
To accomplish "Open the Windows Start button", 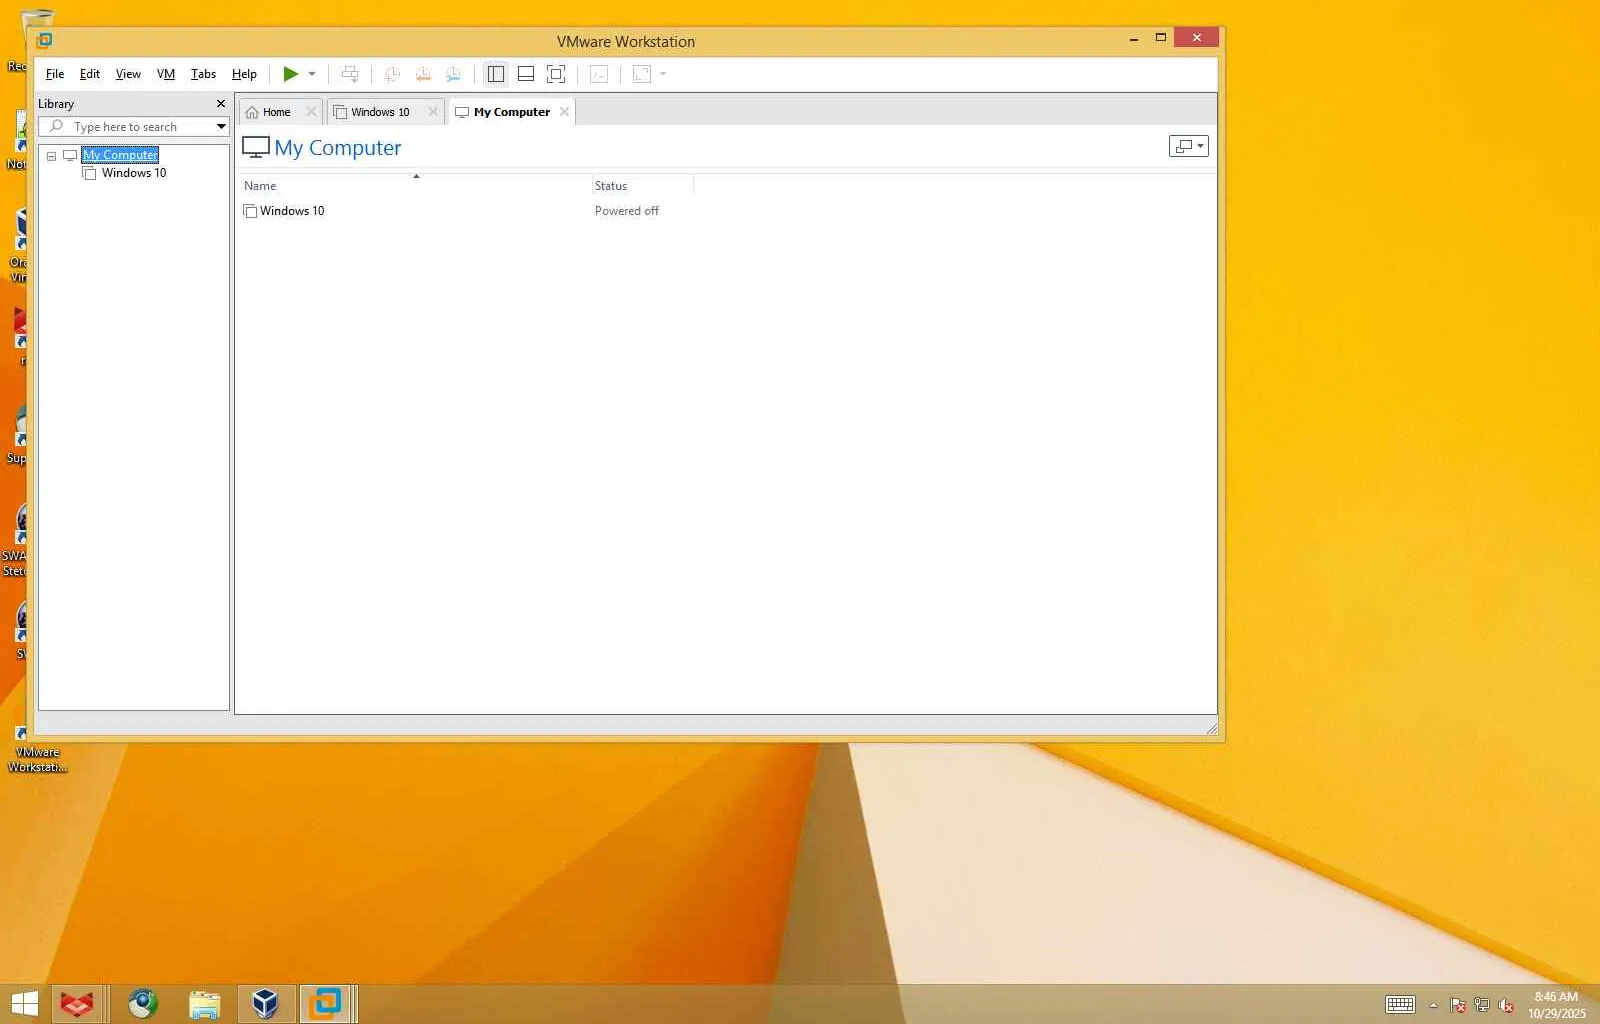I will 24,1004.
